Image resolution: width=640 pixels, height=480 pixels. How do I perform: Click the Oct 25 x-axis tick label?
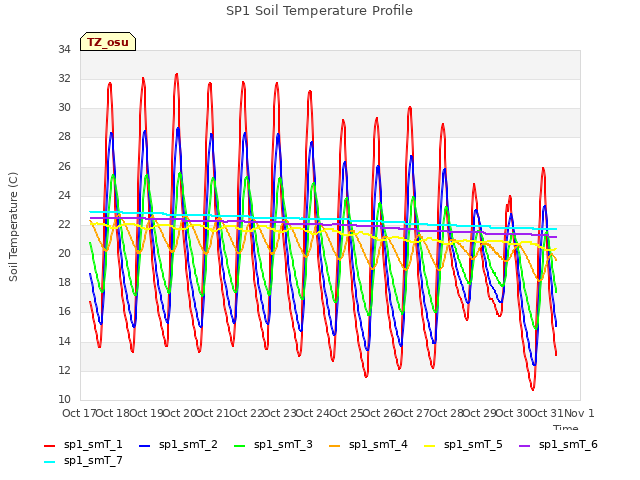click(346, 413)
